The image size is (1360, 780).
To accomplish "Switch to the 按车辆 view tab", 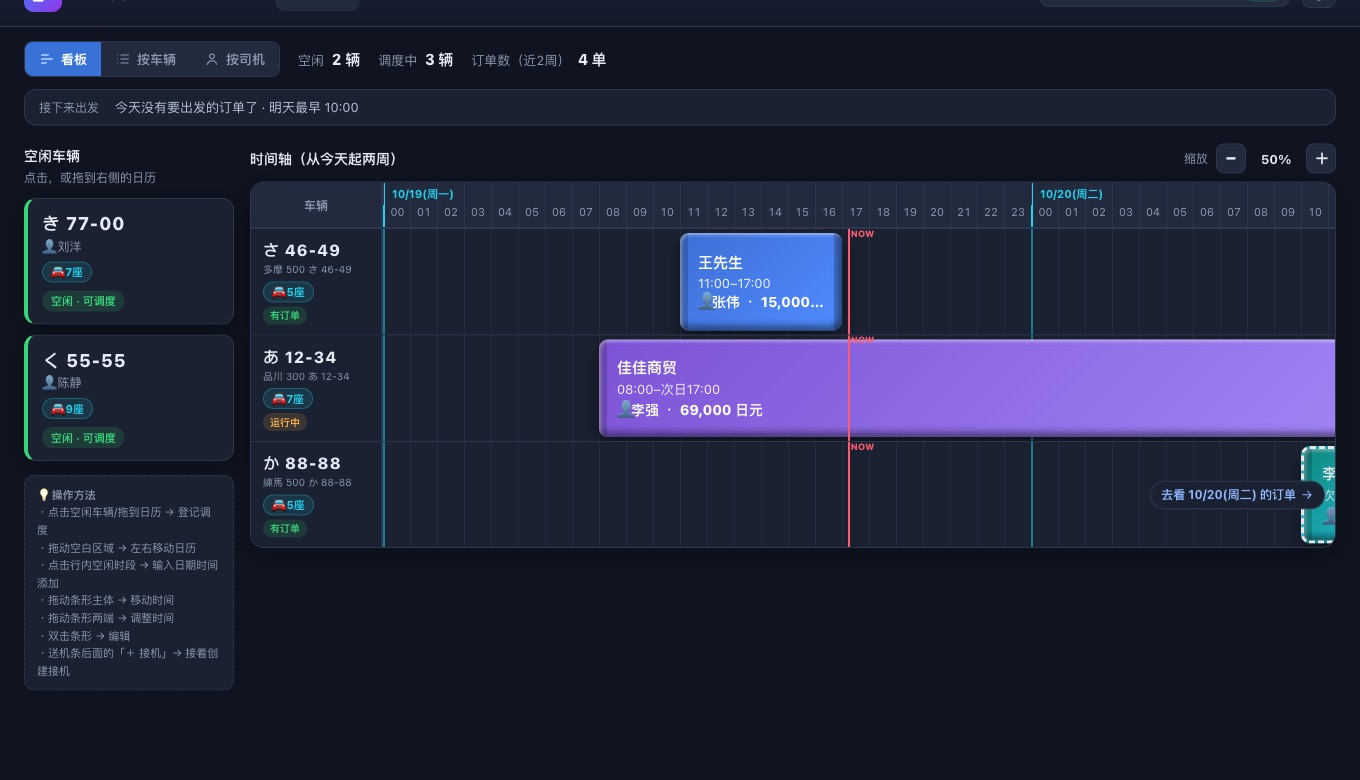I will (x=146, y=59).
